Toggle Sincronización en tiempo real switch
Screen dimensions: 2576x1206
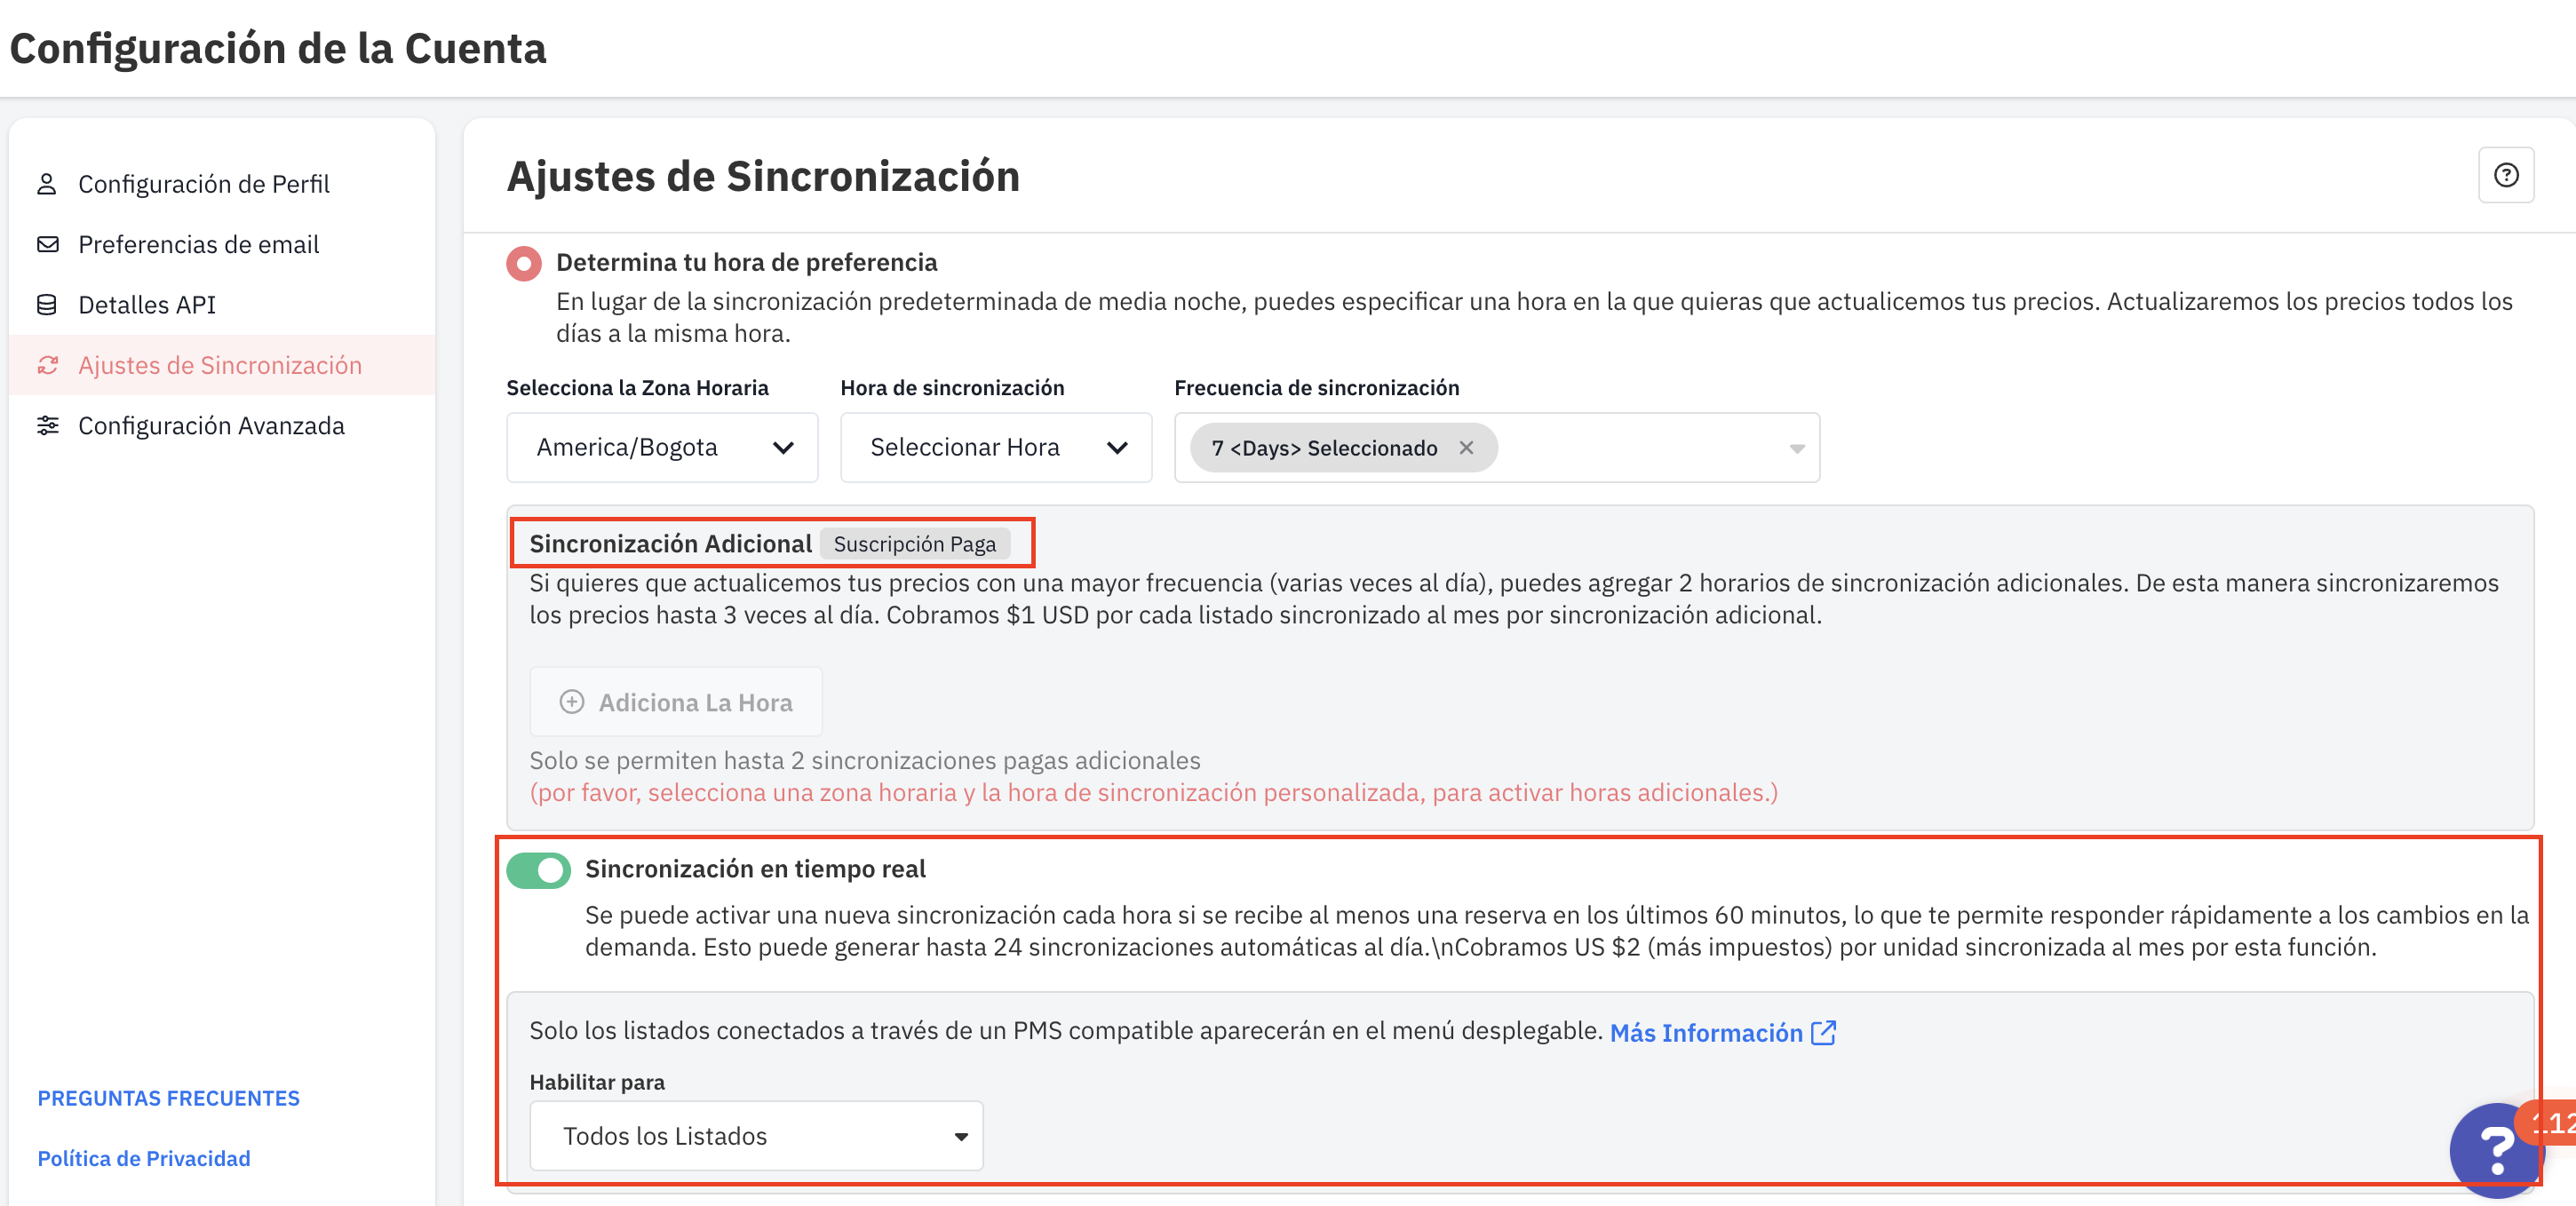538,870
